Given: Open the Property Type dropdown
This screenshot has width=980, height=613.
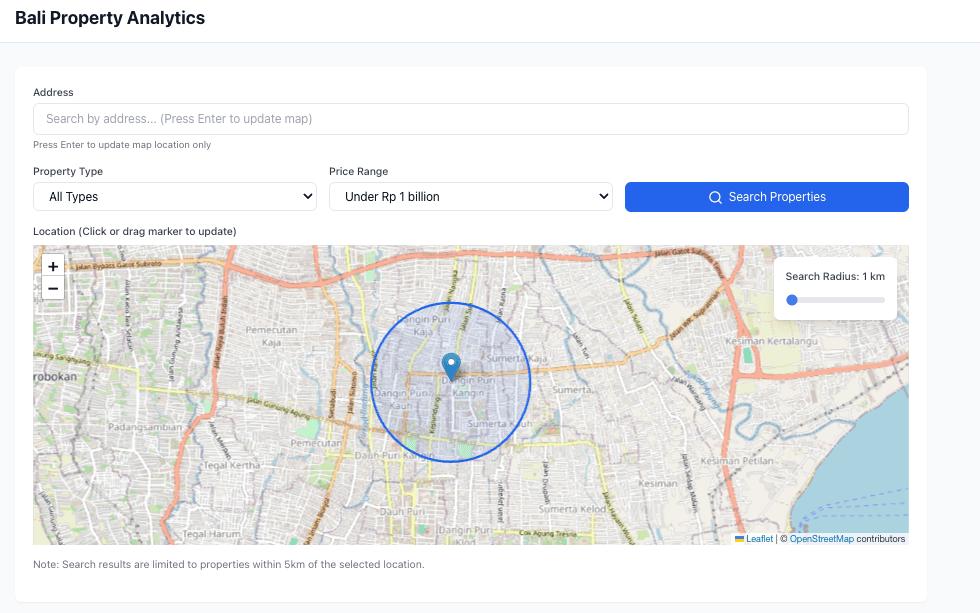Looking at the screenshot, I should point(174,197).
